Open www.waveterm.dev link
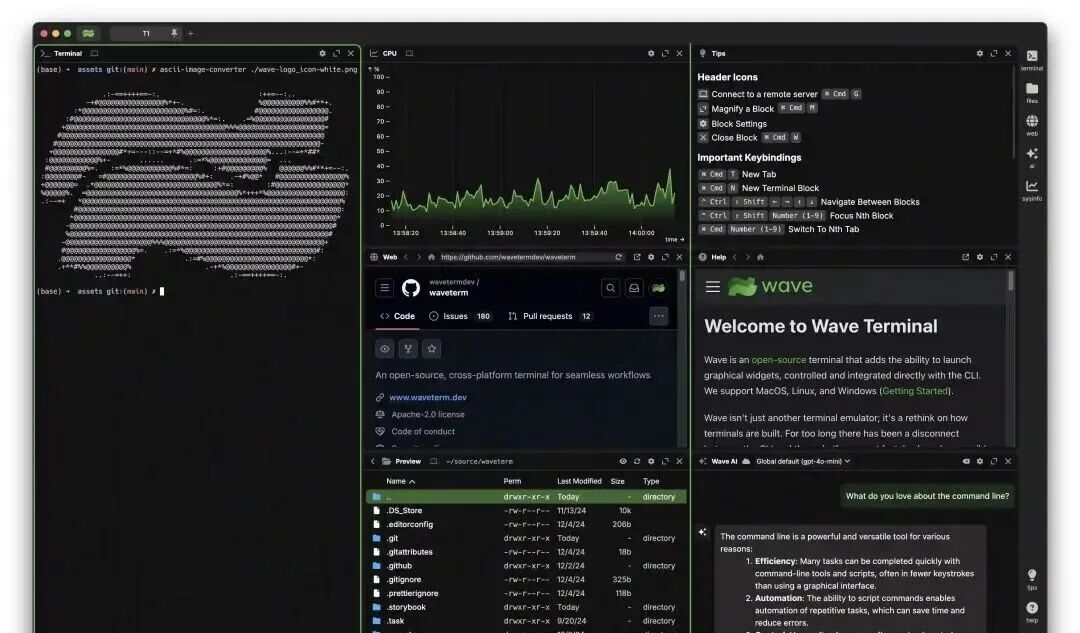Image resolution: width=1080 pixels, height=633 pixels. [x=428, y=397]
